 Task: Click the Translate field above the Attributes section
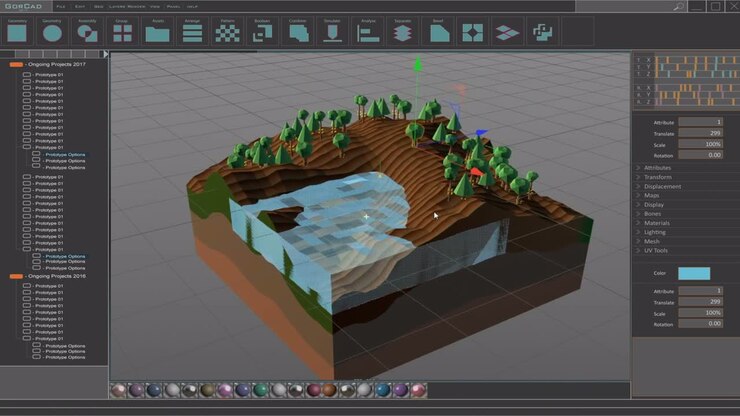point(700,134)
